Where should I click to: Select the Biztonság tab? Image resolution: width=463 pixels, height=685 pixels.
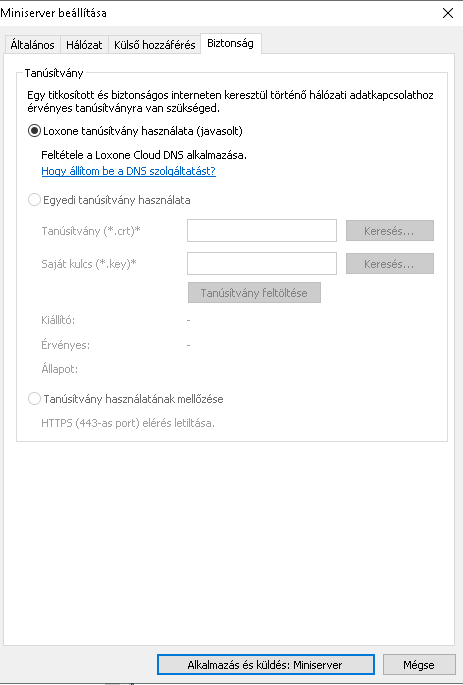[231, 44]
